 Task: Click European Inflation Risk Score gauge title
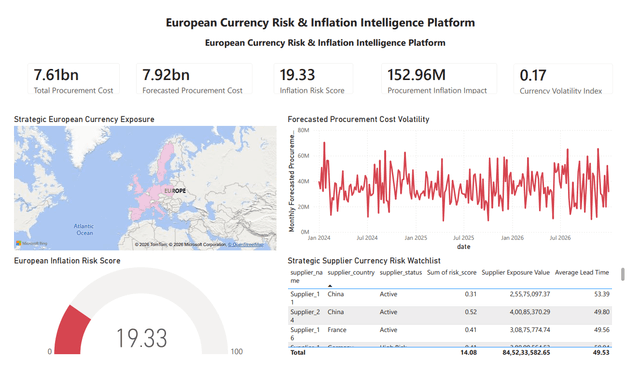67,261
